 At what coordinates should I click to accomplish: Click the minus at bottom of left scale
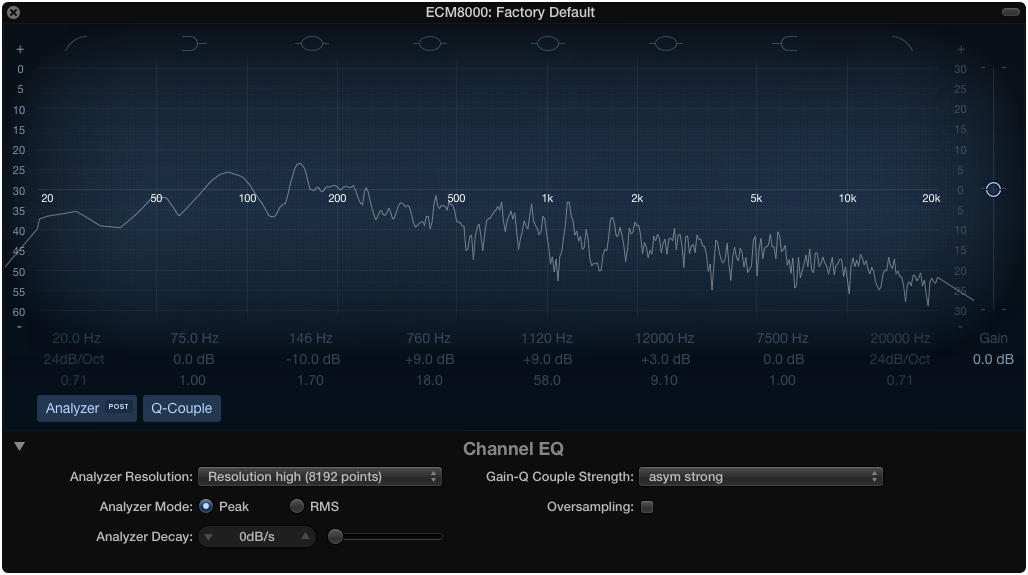[x=20, y=327]
